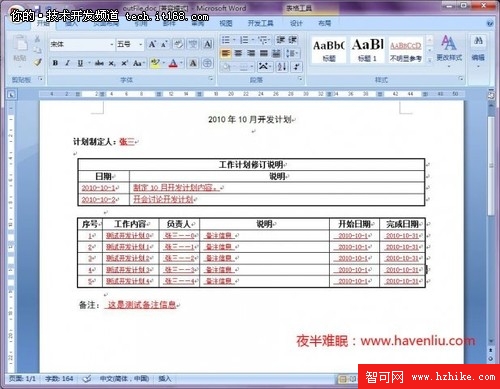Open the font color dropdown arrow
The width and height of the screenshot is (500, 389).
181,63
